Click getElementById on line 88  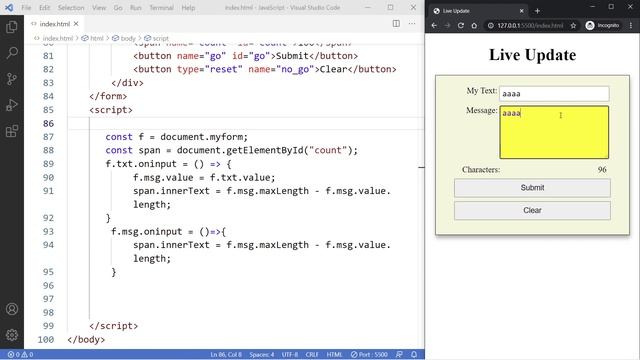[264, 150]
